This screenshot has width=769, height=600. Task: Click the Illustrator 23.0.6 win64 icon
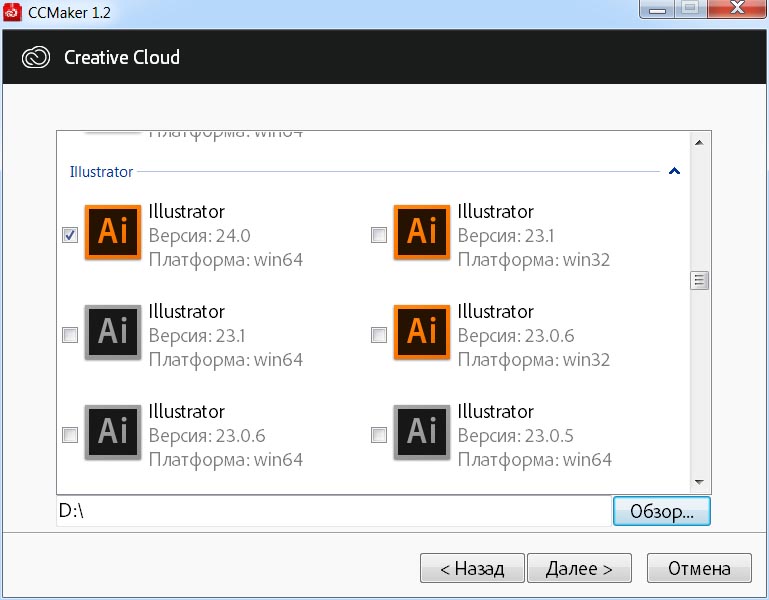pyautogui.click(x=113, y=432)
